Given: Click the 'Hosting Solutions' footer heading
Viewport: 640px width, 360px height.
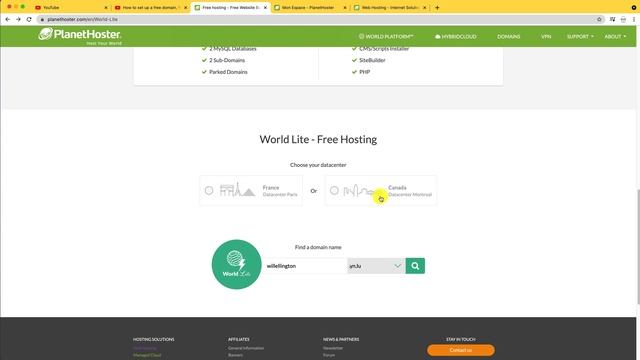Looking at the screenshot, I should [153, 339].
